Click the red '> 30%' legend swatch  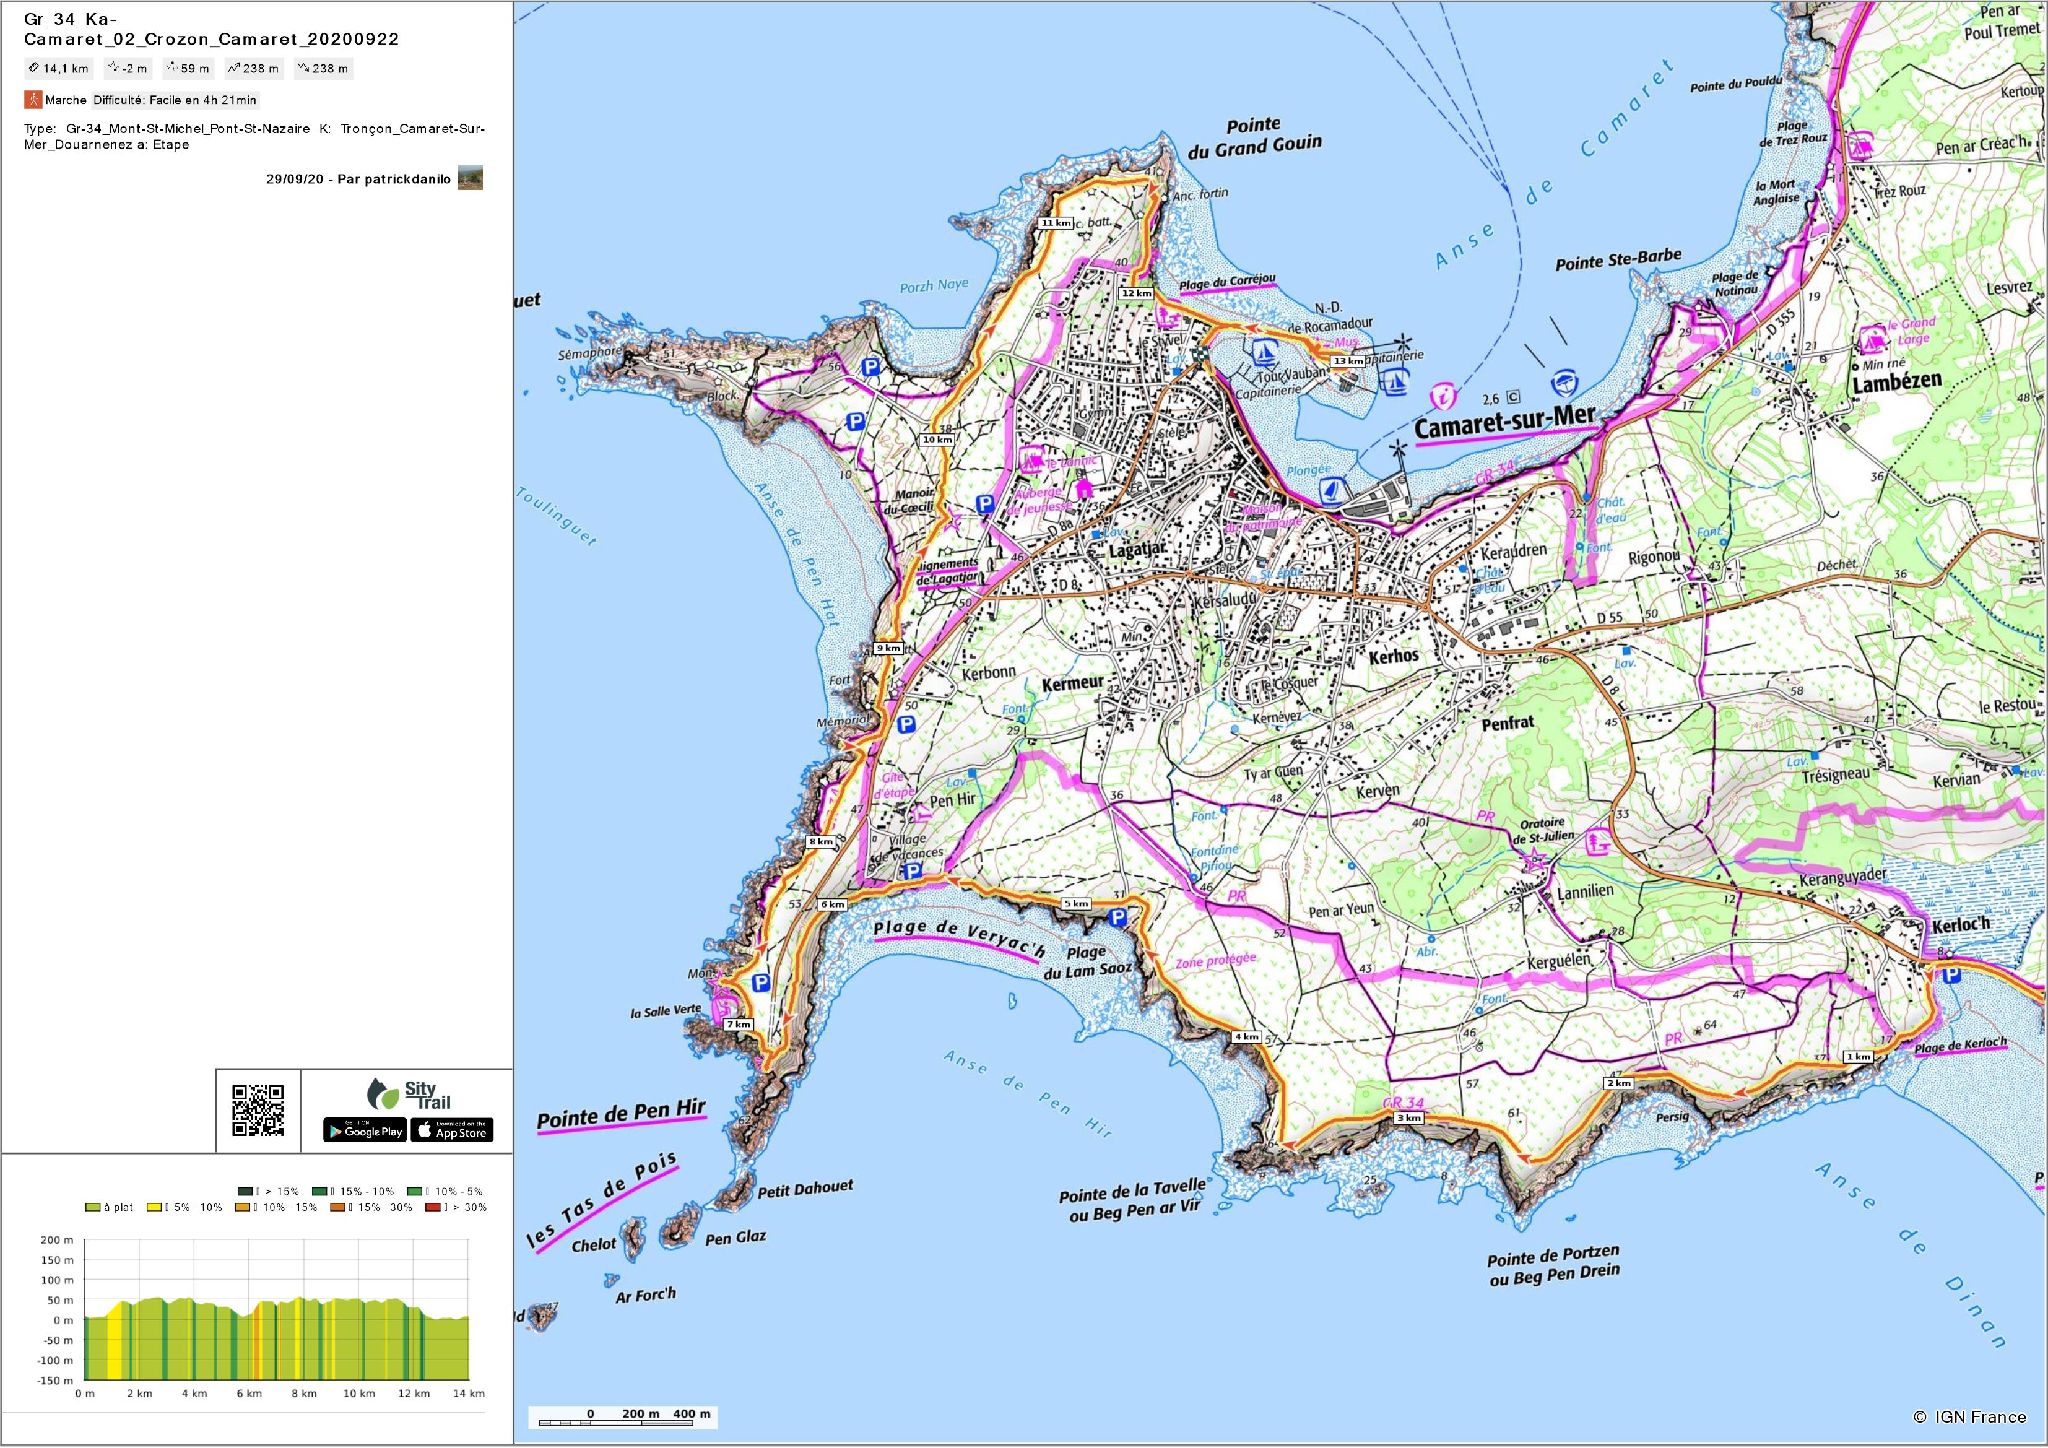tap(432, 1208)
